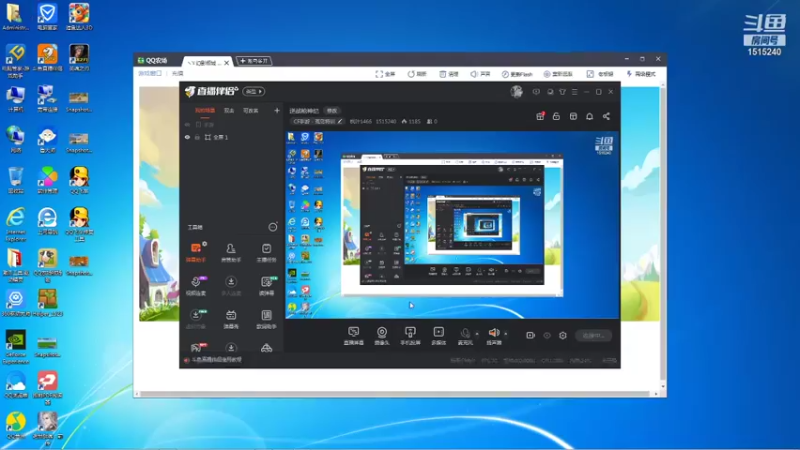
Task: Open the lyrics assistant square tool icon
Action: coord(266,318)
